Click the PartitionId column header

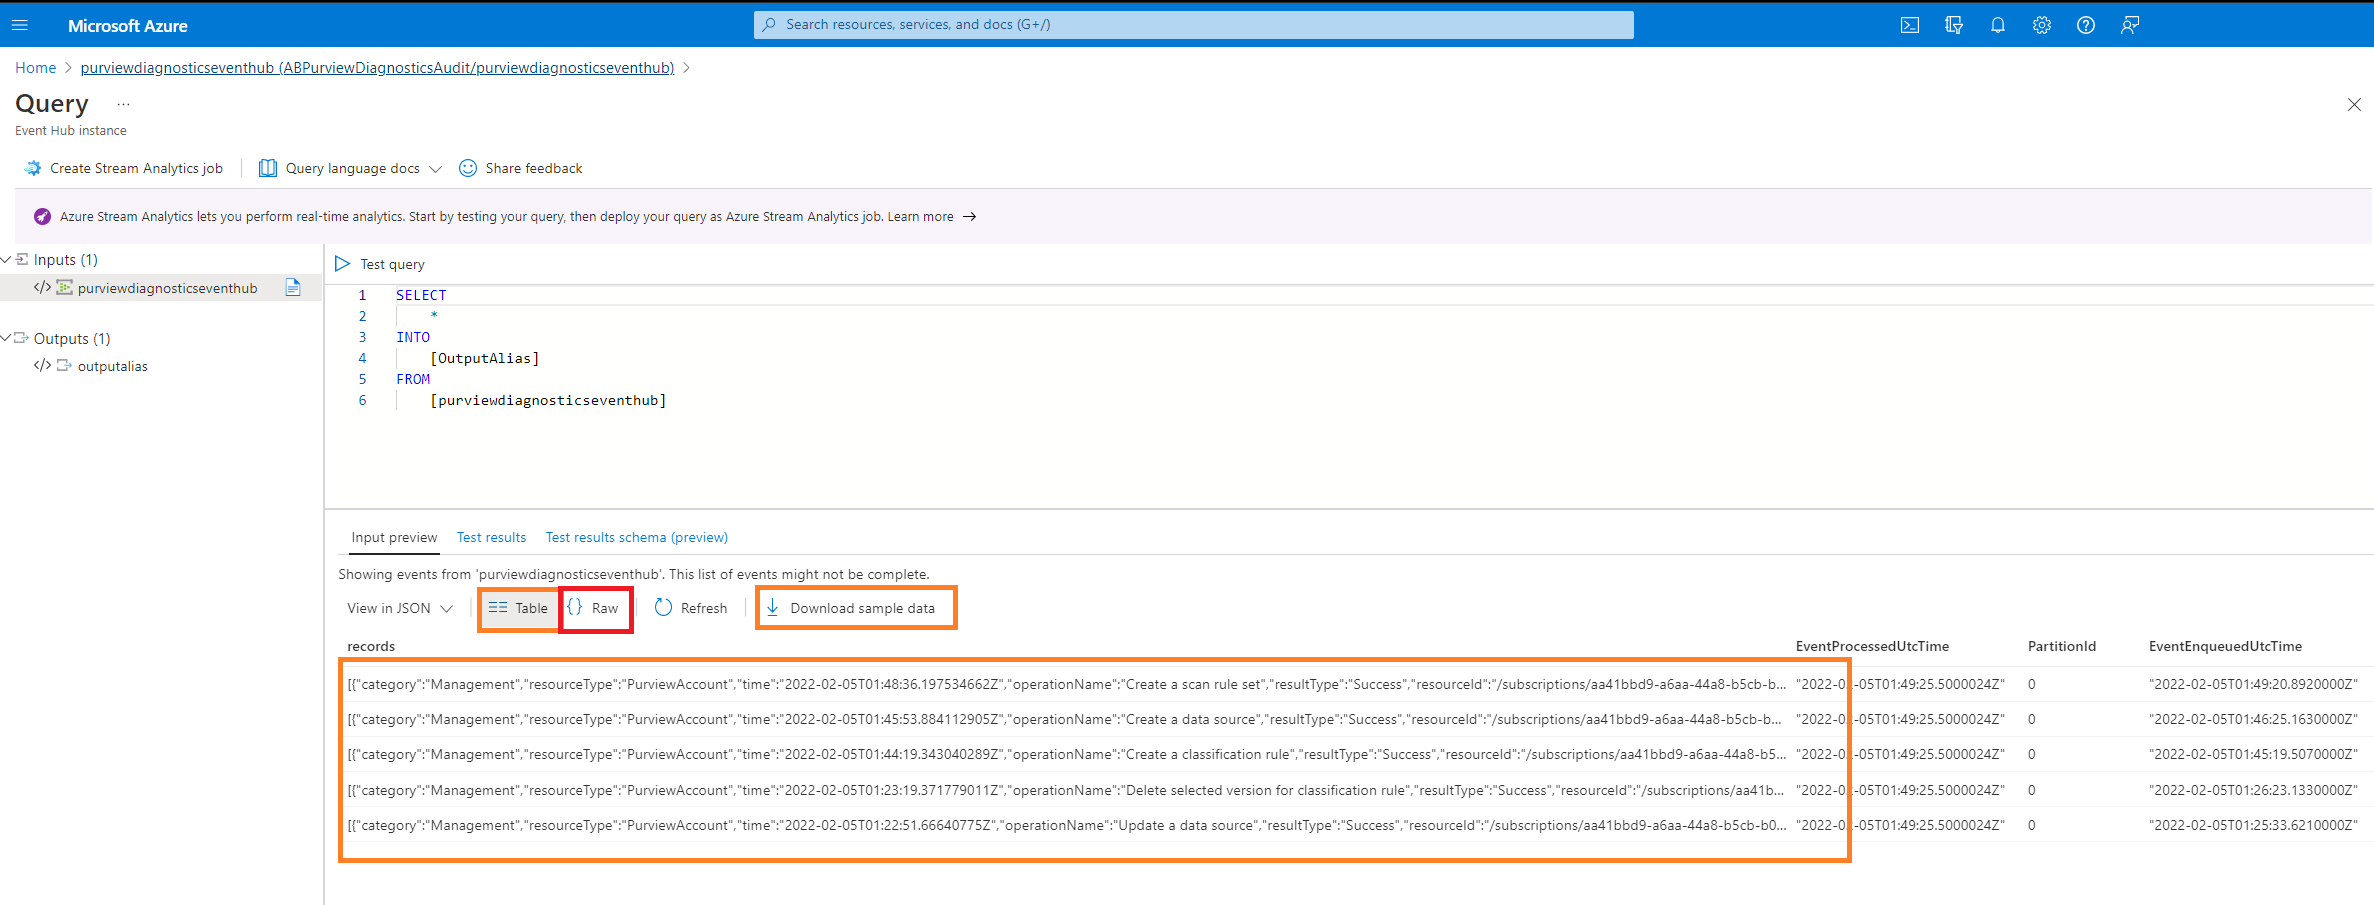2062,646
